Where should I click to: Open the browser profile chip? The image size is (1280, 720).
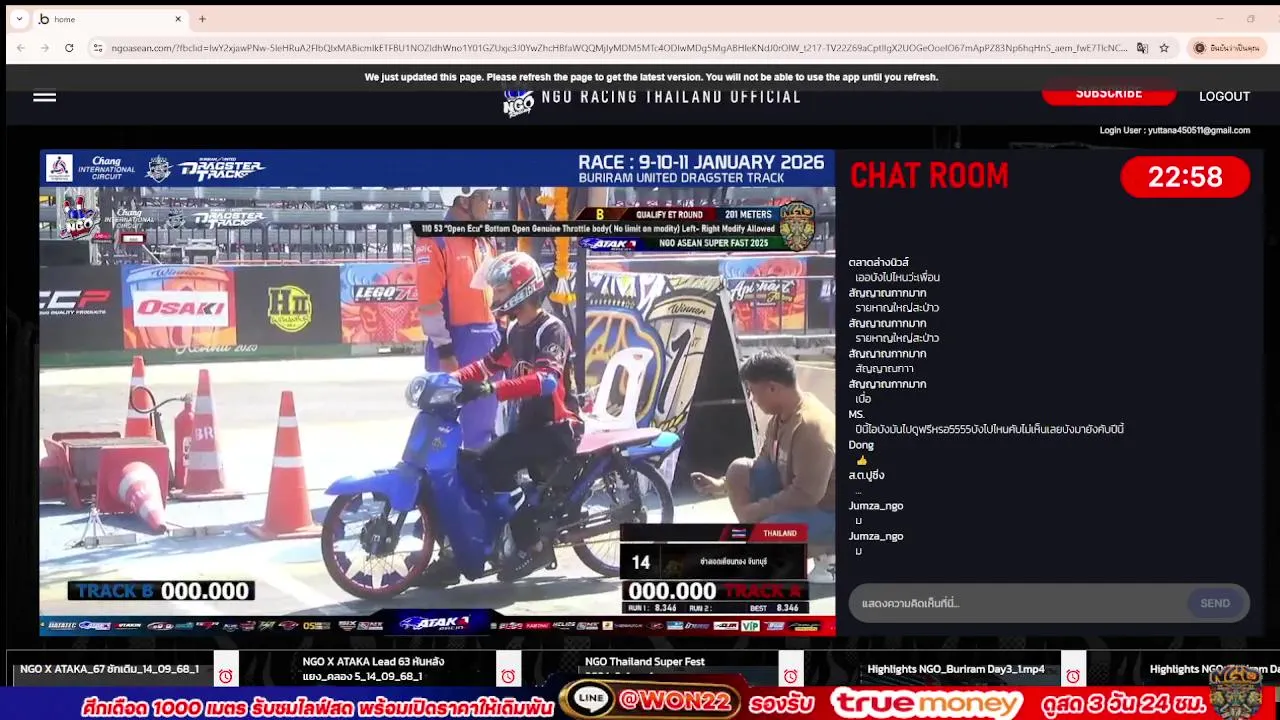tap(1227, 48)
